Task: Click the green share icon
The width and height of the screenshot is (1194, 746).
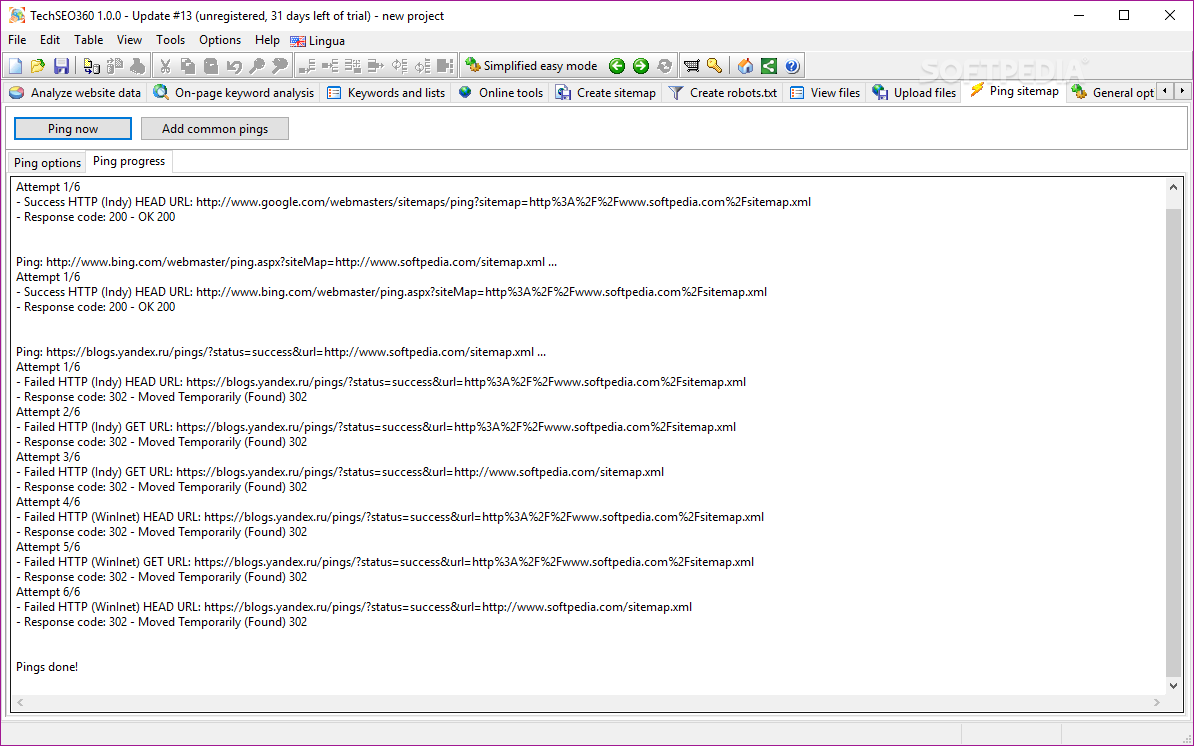Action: point(769,66)
